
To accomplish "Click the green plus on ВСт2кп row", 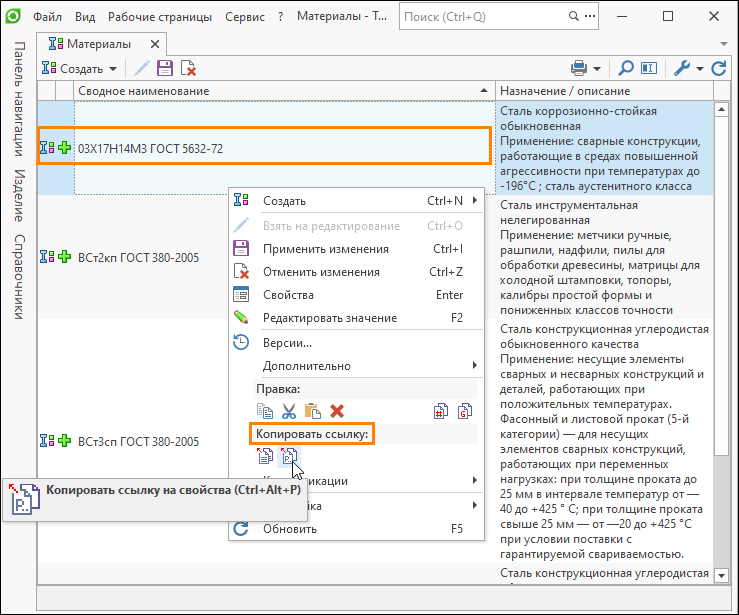I will (x=65, y=256).
